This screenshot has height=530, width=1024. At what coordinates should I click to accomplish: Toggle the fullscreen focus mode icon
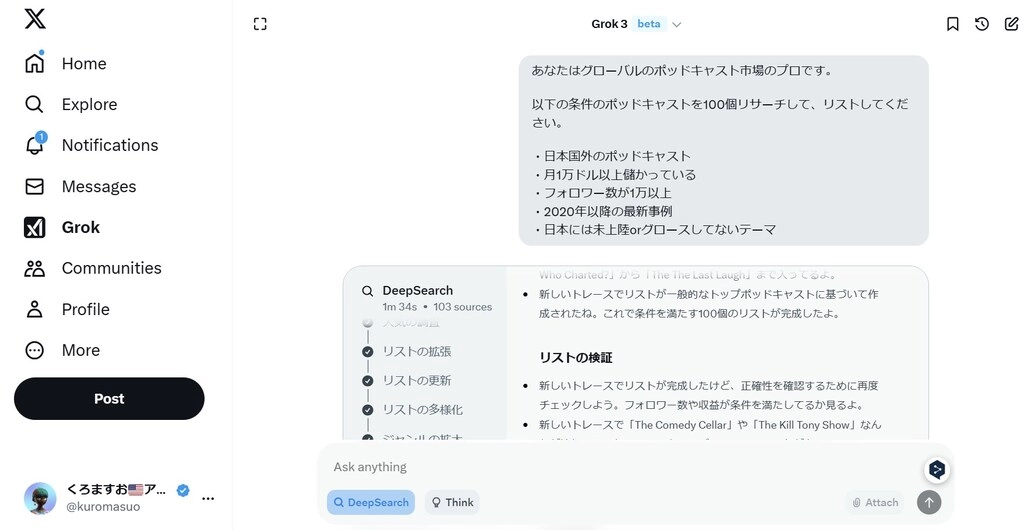[260, 24]
